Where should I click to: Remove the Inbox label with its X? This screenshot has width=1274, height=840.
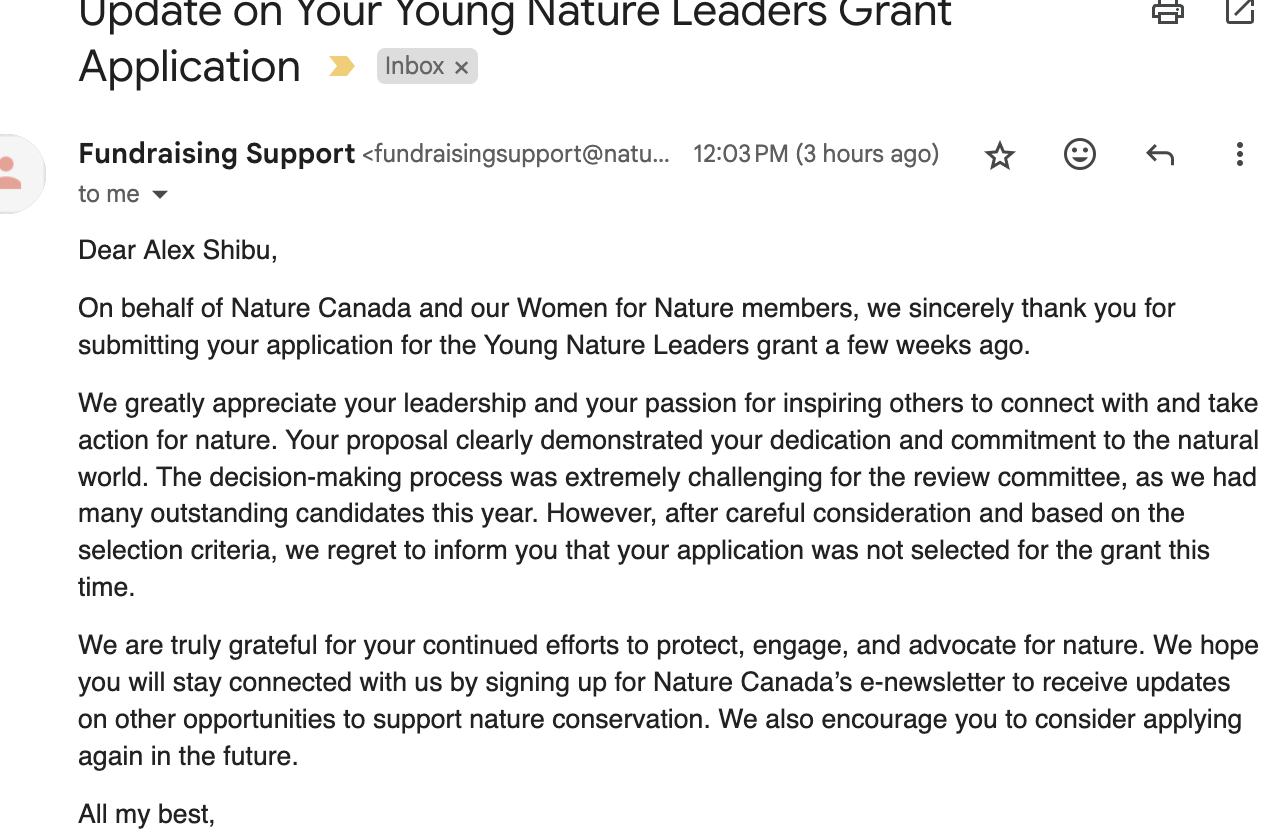click(x=461, y=68)
